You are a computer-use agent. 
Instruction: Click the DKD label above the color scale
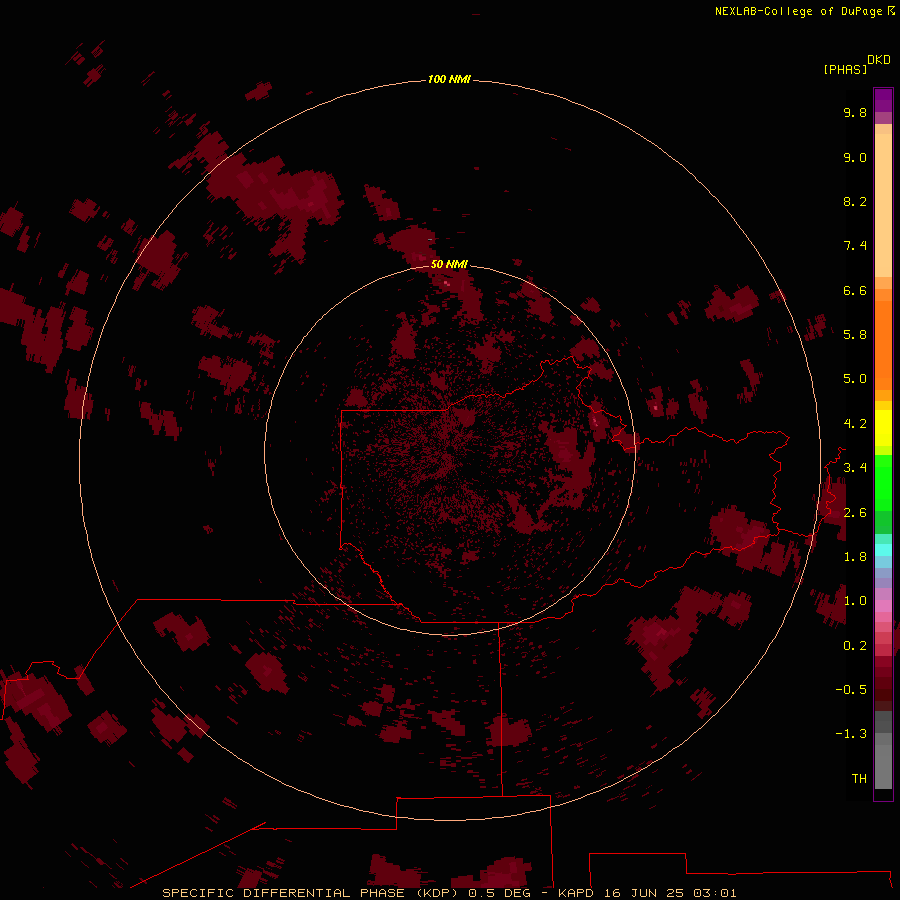879,59
